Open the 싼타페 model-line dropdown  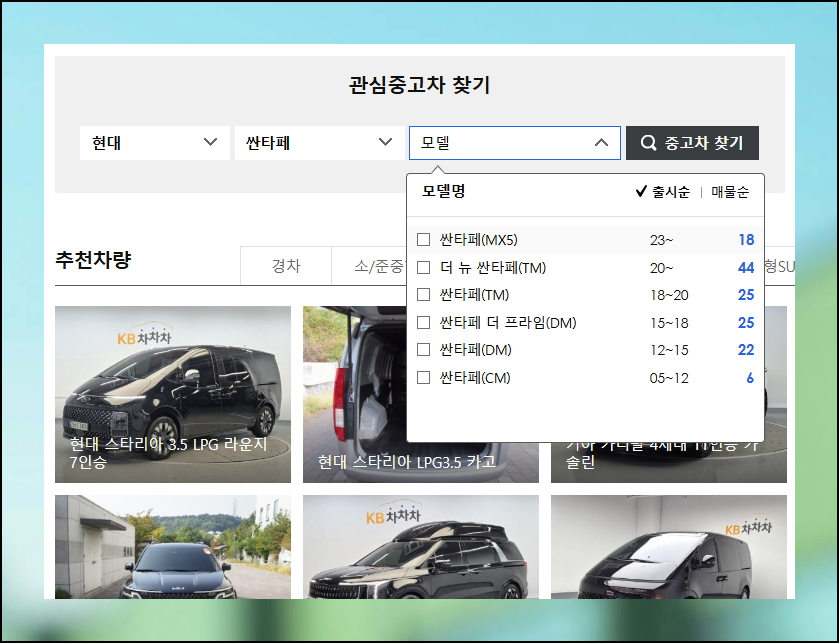[319, 143]
